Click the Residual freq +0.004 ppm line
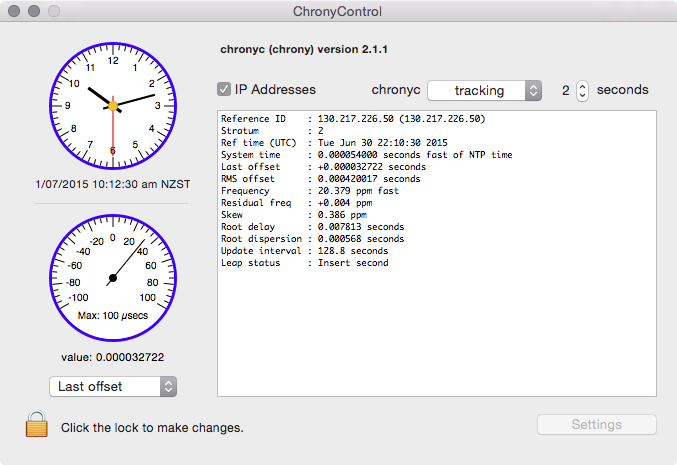677x465 pixels. 297,203
